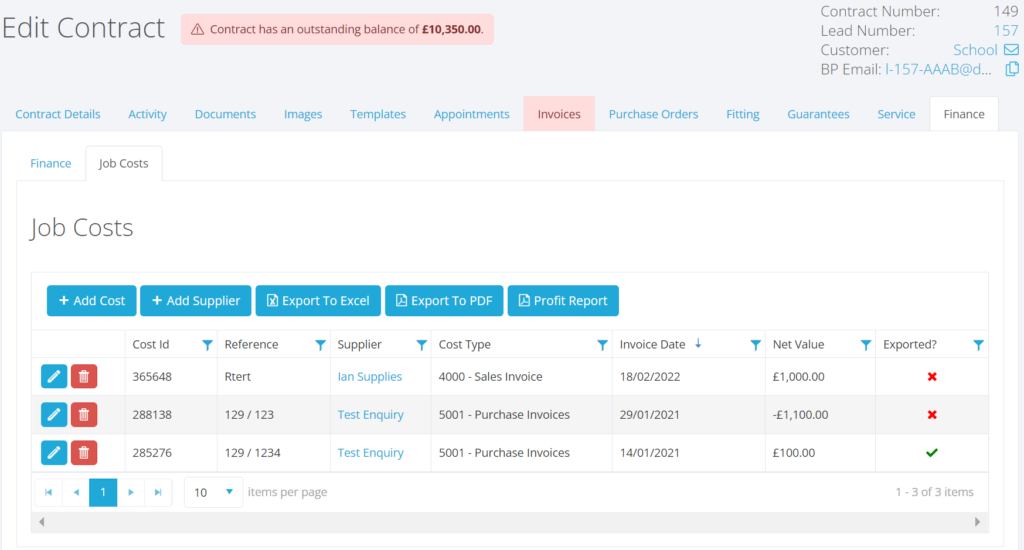The height and width of the screenshot is (550, 1024).
Task: Open the Cost Type column filter
Action: click(x=602, y=345)
